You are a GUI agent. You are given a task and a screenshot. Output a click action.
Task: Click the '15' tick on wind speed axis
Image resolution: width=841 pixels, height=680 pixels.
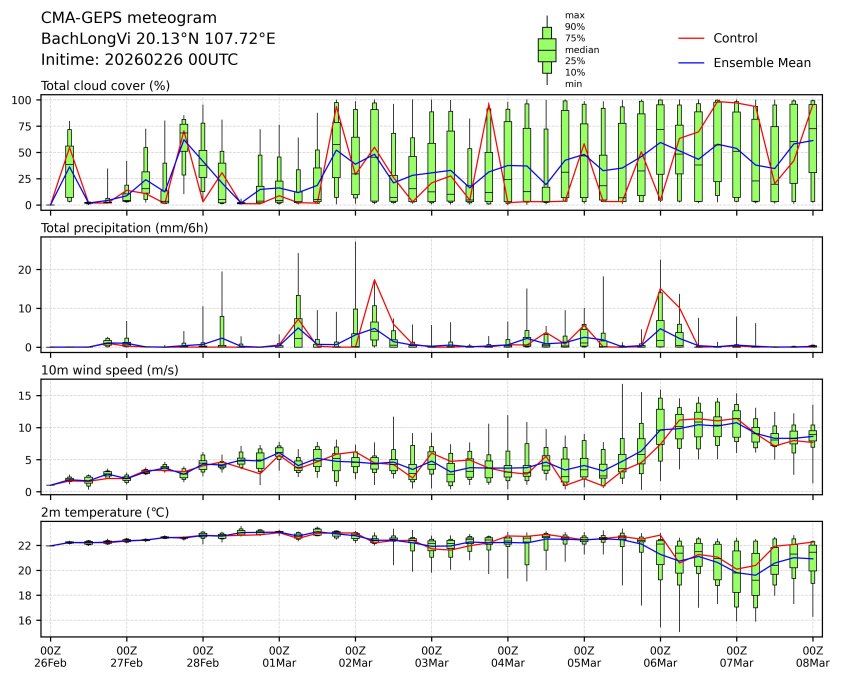(26, 396)
